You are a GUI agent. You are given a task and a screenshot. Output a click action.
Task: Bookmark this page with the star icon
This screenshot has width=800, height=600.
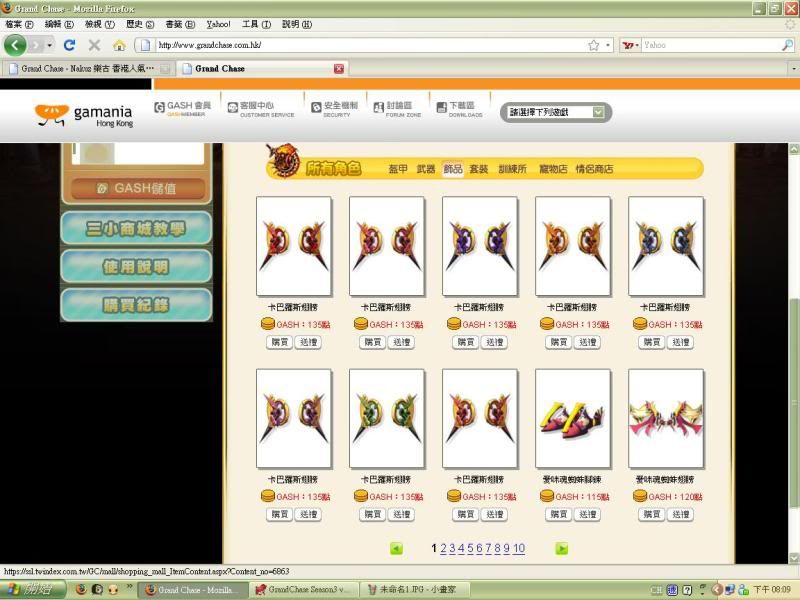(593, 45)
